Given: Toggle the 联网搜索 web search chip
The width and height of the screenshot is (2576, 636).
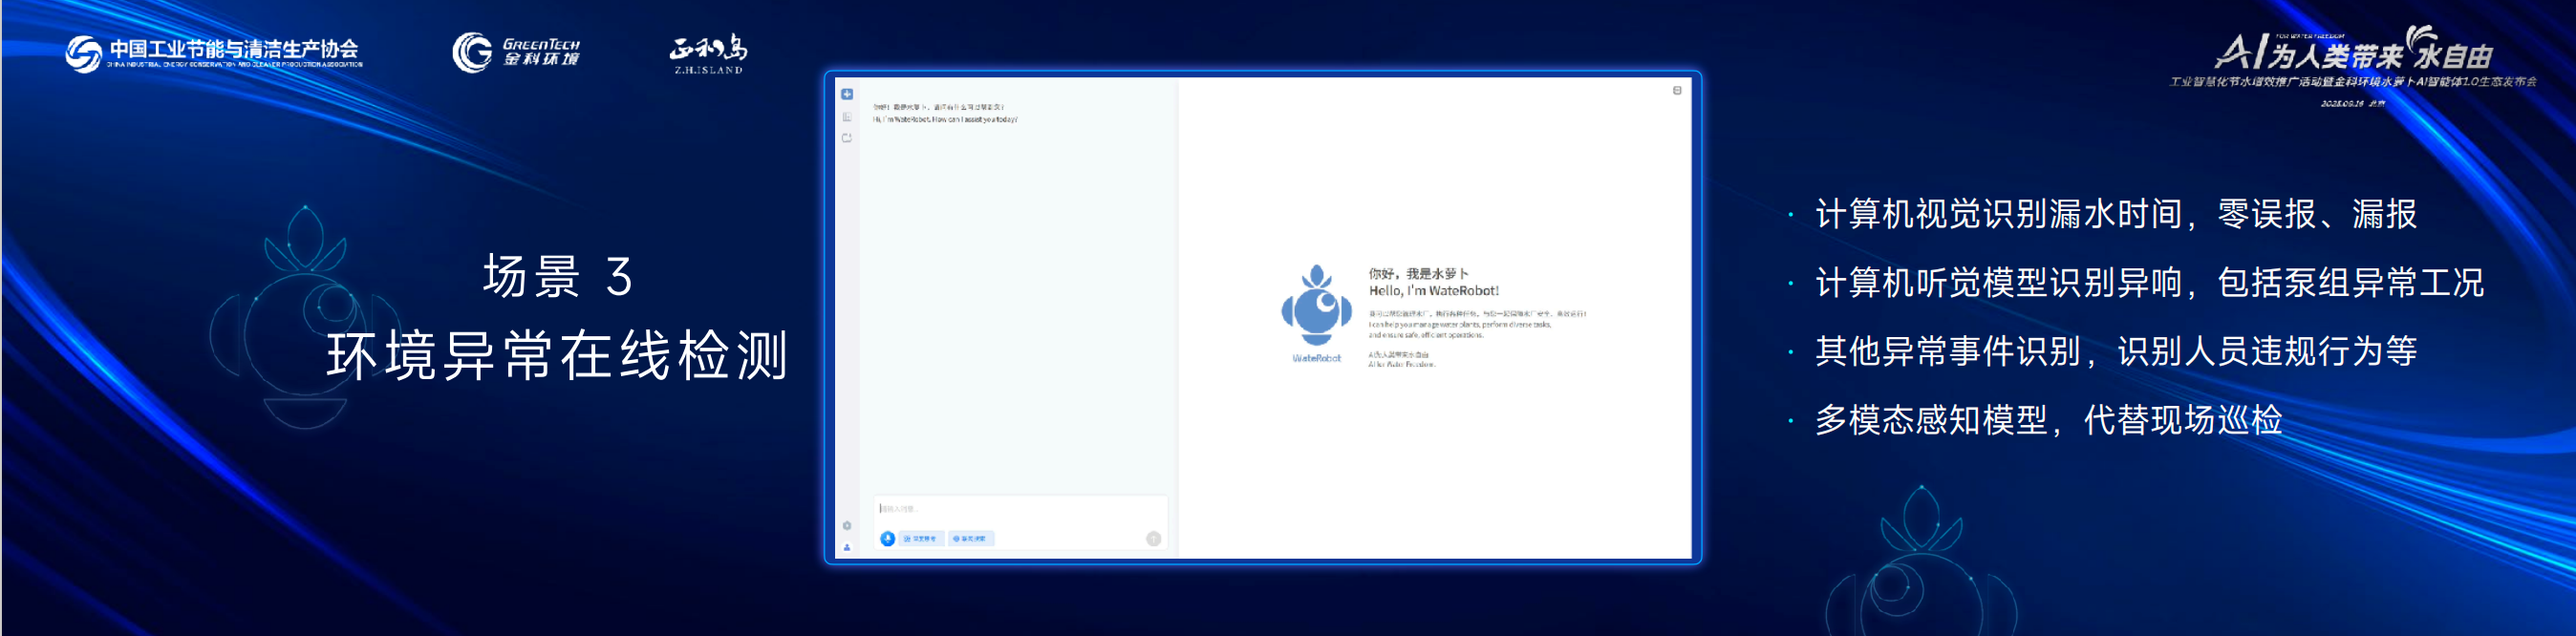Looking at the screenshot, I should [970, 539].
